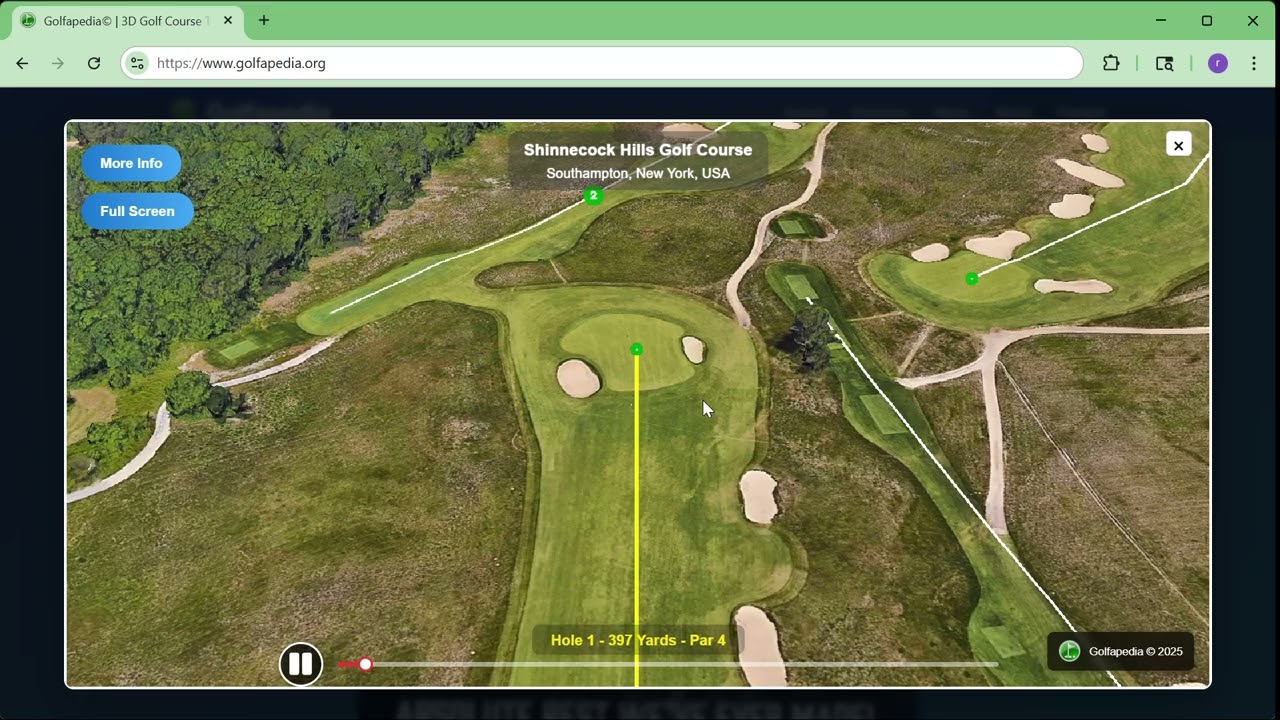This screenshot has width=1280, height=720.
Task: Select the green hole 2 marker
Action: [x=593, y=196]
